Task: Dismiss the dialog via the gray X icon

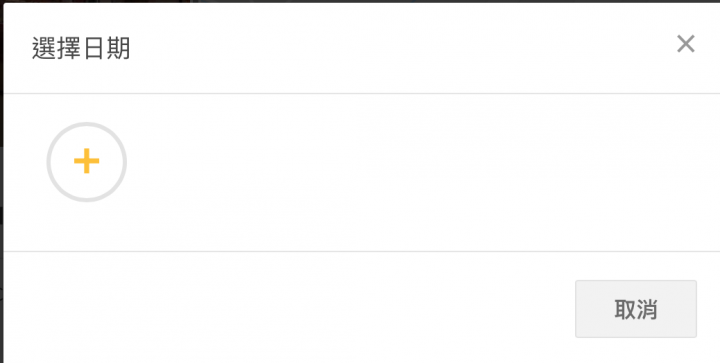Action: (686, 44)
